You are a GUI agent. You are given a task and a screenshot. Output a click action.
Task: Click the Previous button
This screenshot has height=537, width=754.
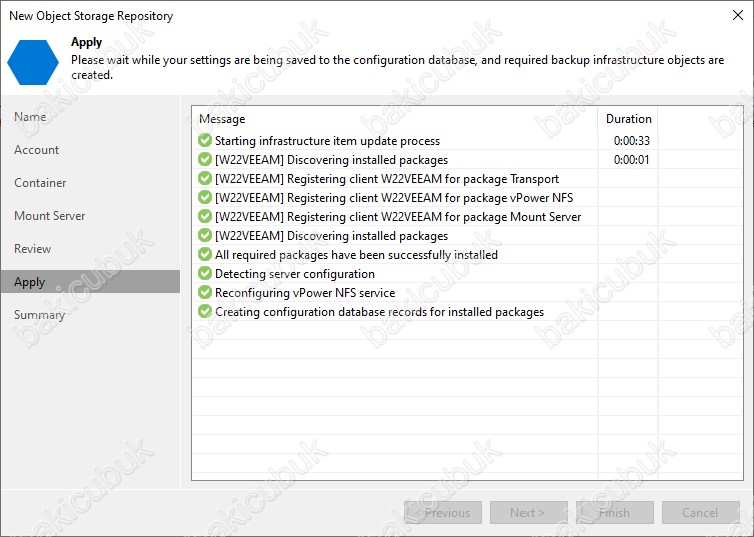tap(443, 513)
